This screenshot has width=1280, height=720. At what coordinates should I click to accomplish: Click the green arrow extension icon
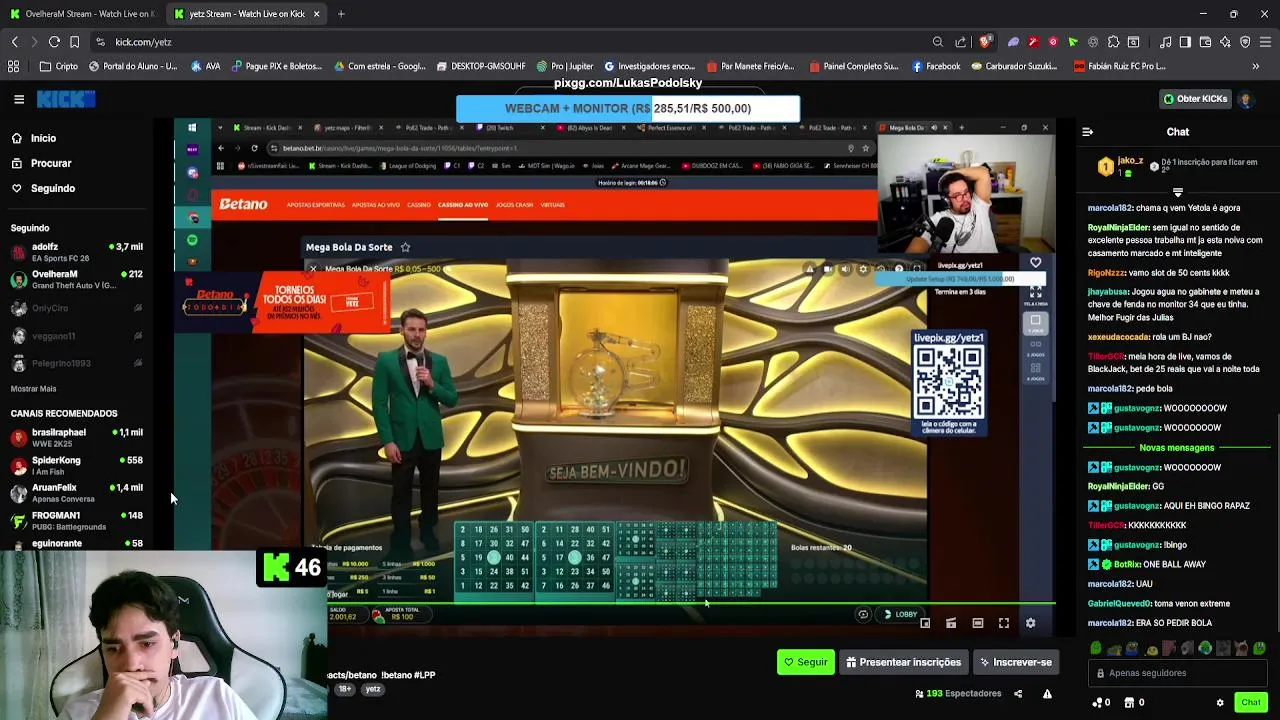tap(1073, 42)
